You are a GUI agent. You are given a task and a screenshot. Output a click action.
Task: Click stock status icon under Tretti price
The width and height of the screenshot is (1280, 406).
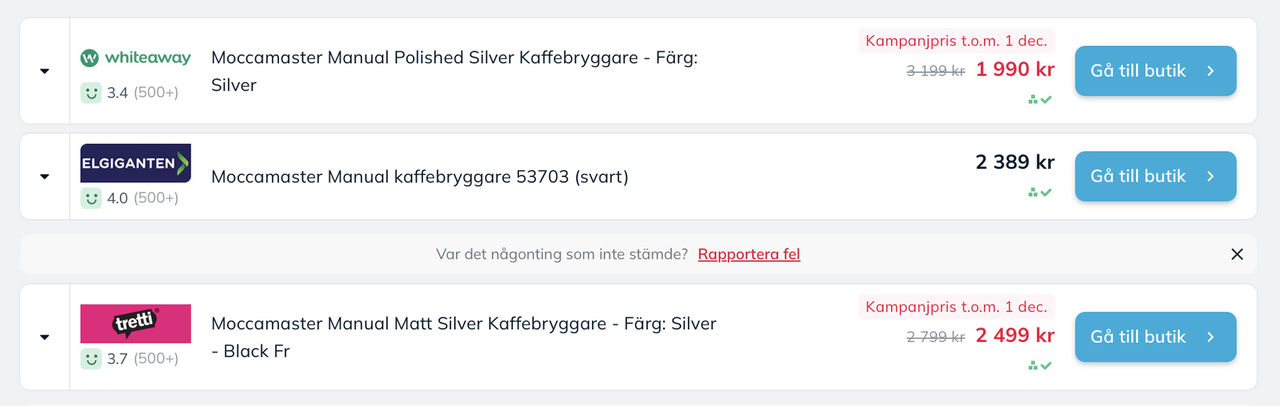1040,366
